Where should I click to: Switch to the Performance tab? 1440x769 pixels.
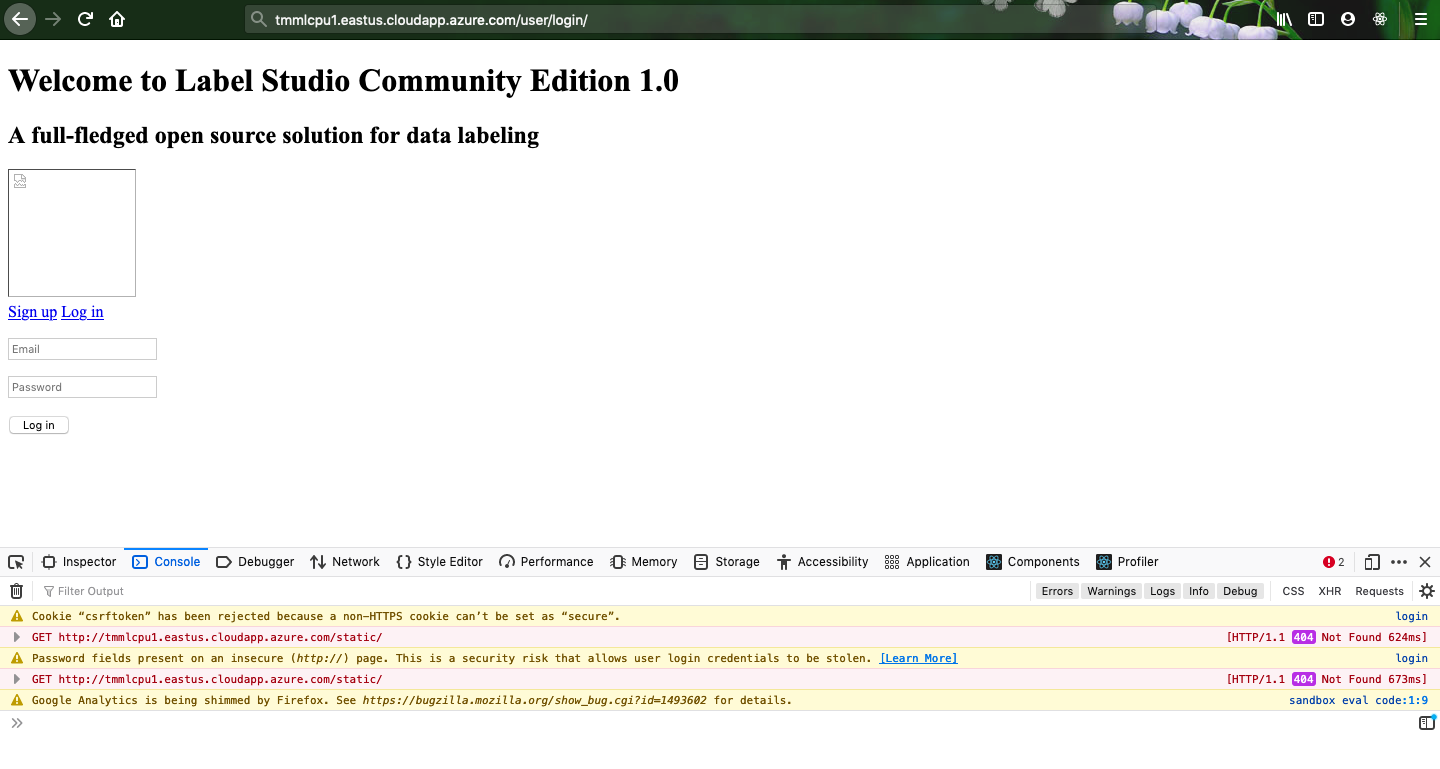(x=546, y=562)
